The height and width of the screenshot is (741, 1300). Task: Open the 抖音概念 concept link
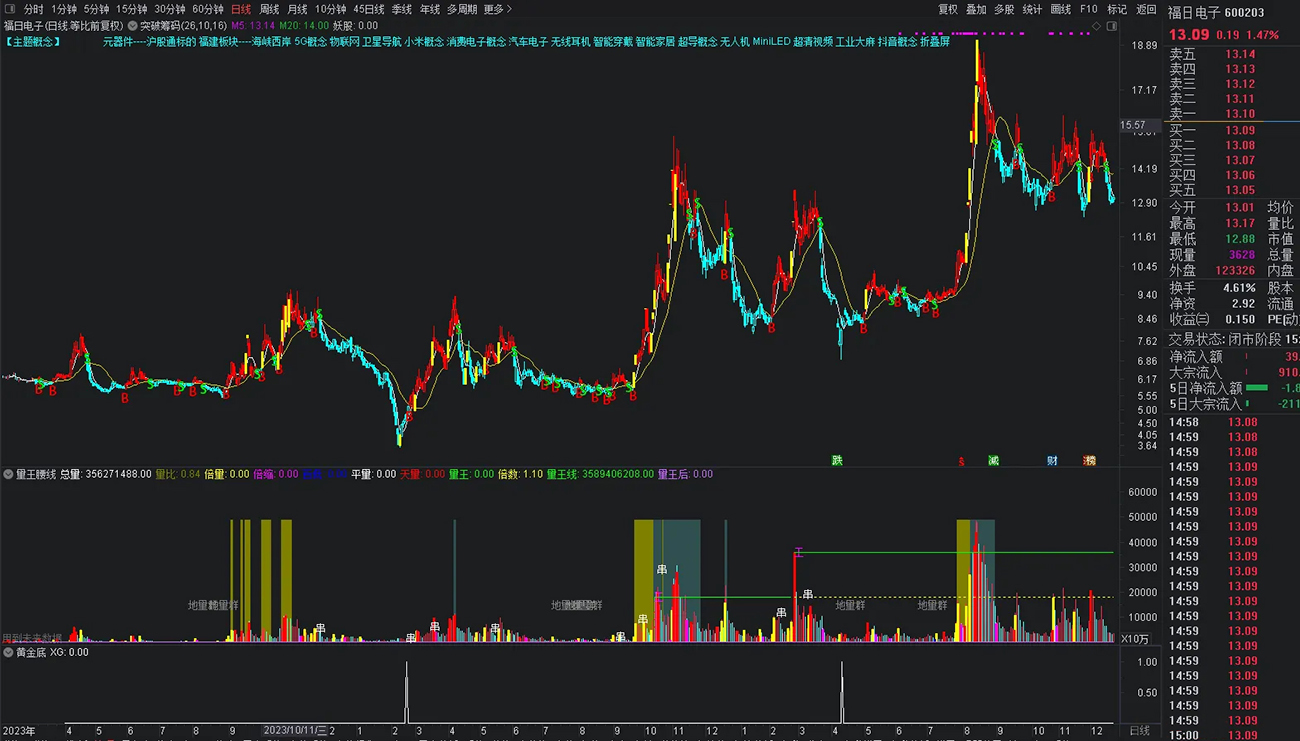pos(897,42)
